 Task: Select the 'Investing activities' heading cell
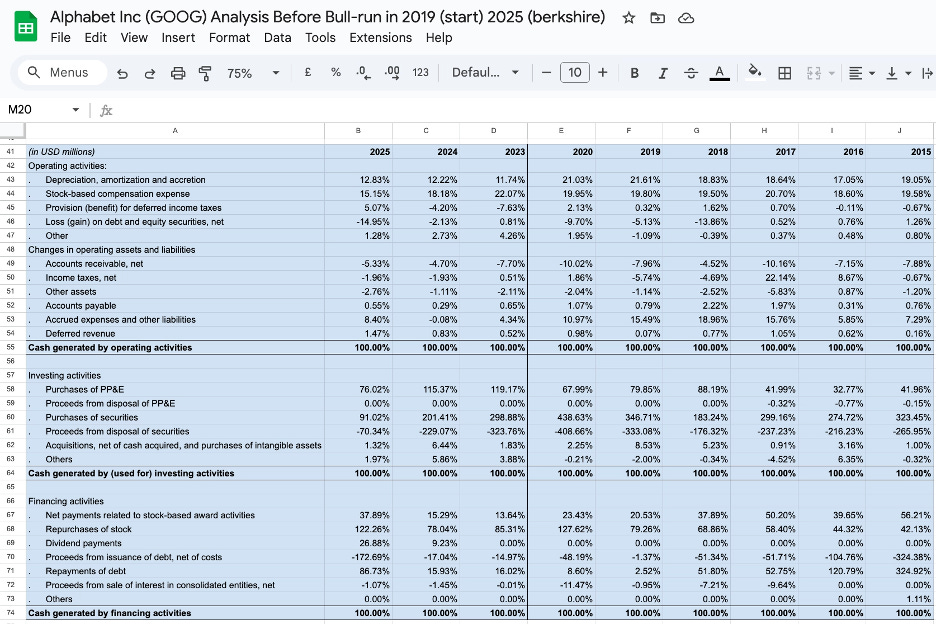[175, 376]
